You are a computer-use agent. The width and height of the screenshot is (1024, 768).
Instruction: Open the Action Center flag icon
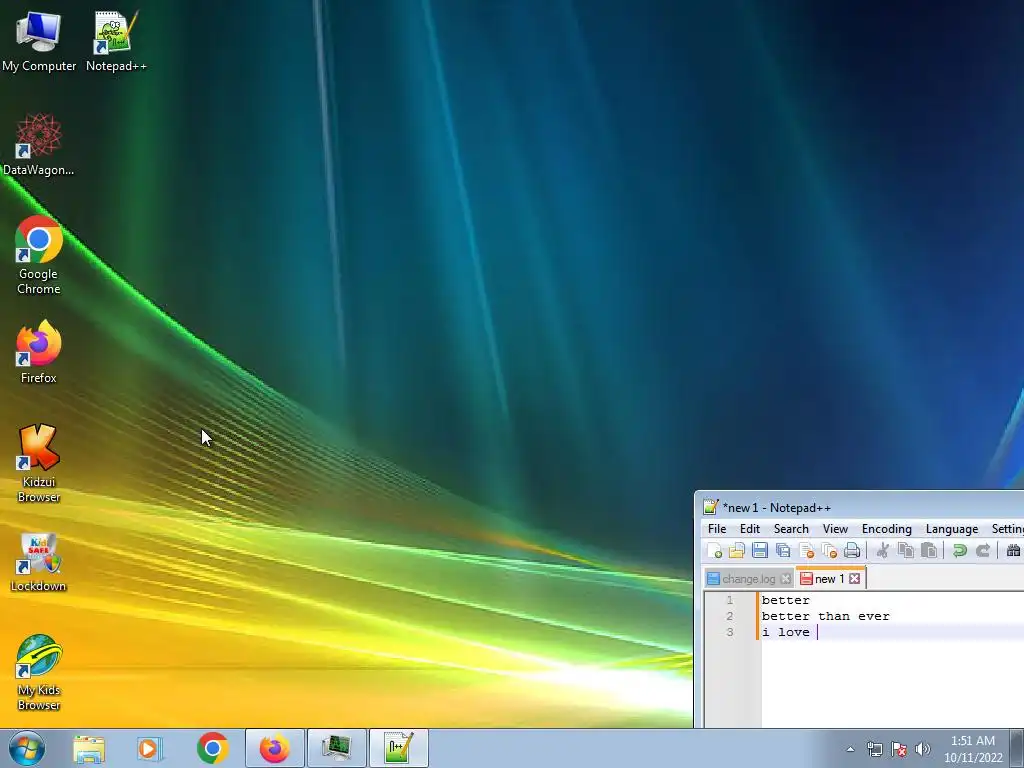click(899, 749)
